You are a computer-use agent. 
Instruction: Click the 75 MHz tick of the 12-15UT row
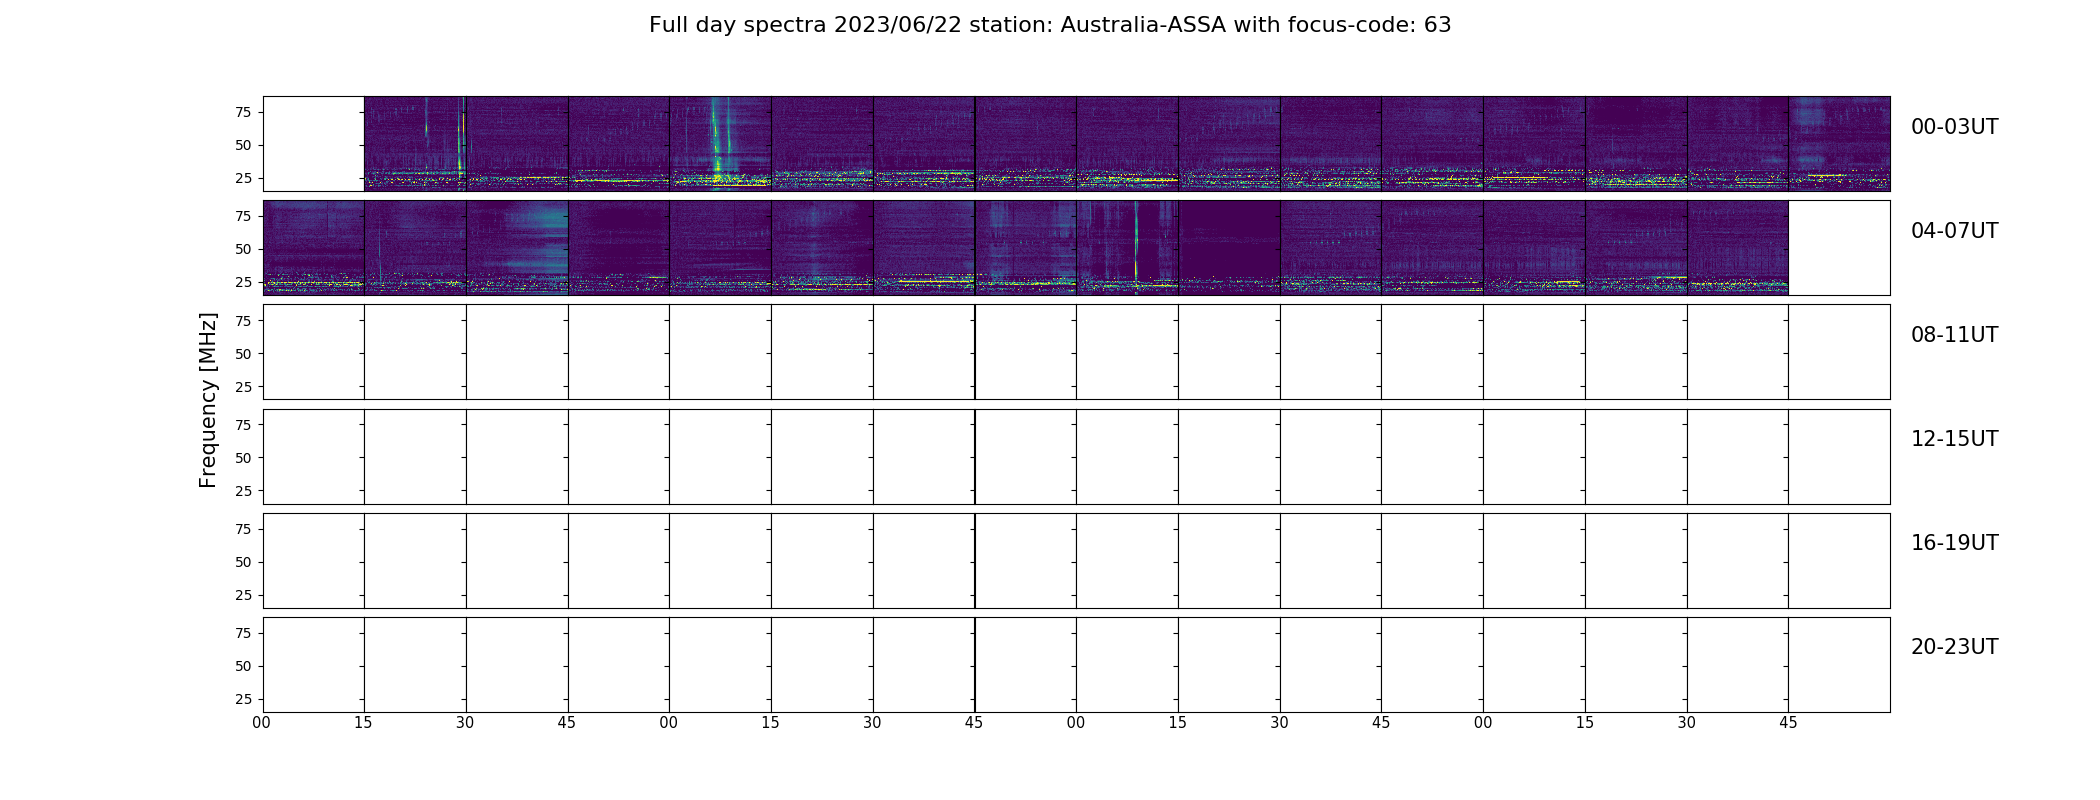tap(243, 425)
